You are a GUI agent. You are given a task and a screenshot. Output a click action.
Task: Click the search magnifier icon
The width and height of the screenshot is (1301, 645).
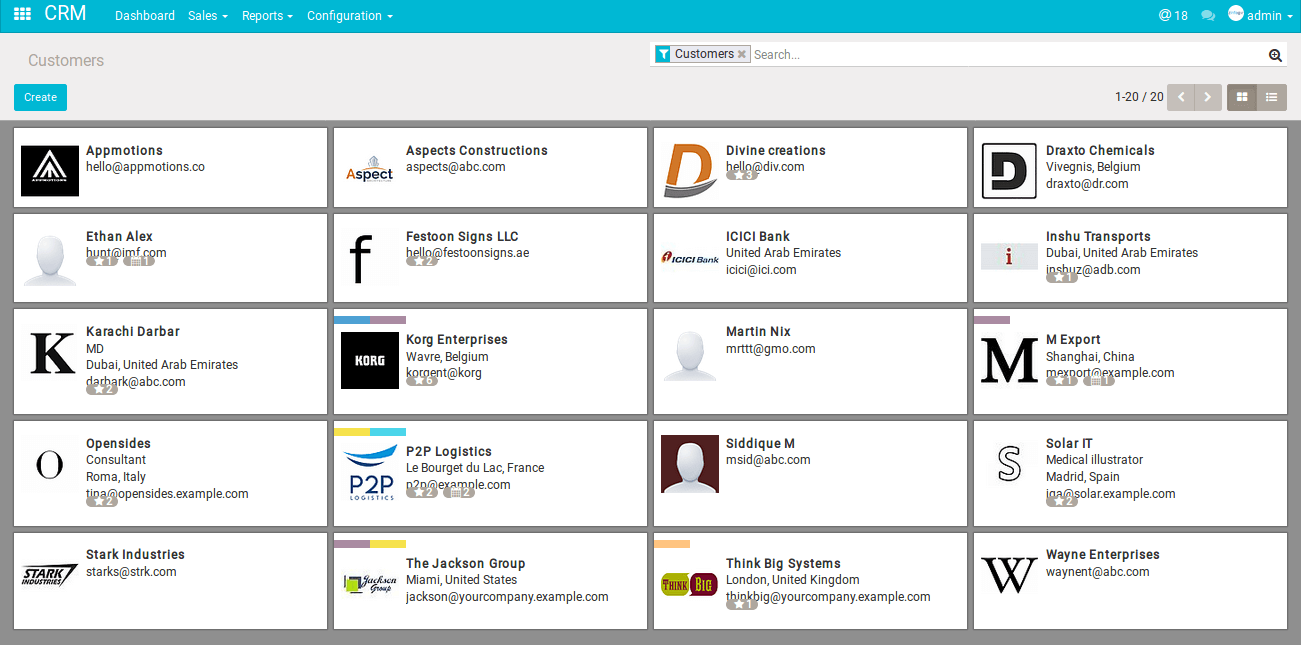[x=1275, y=55]
